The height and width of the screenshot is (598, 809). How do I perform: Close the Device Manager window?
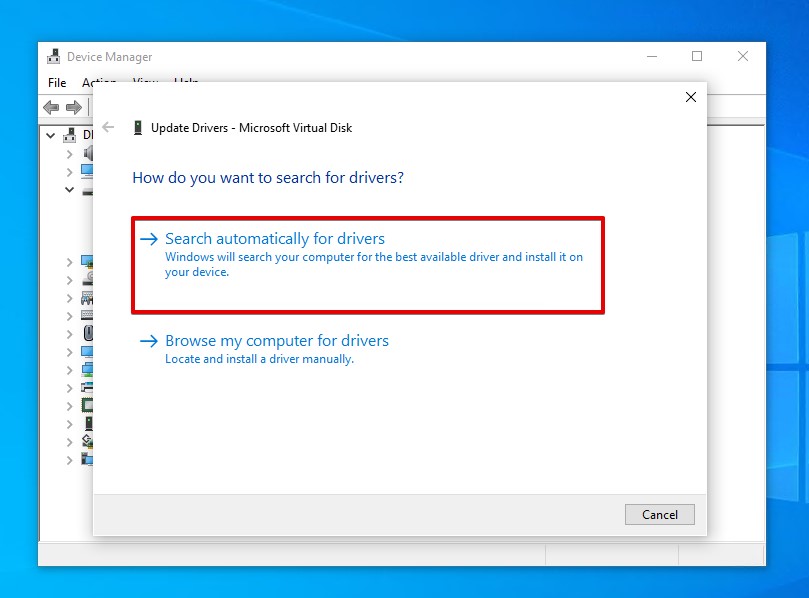pyautogui.click(x=743, y=57)
